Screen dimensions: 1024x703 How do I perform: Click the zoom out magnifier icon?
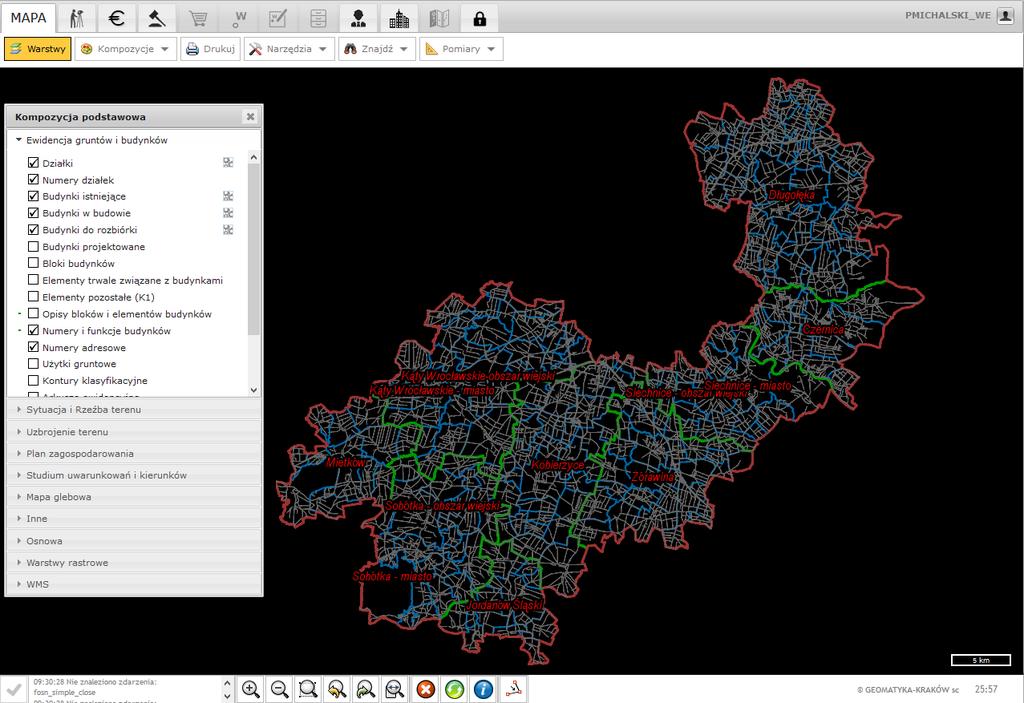(x=280, y=689)
